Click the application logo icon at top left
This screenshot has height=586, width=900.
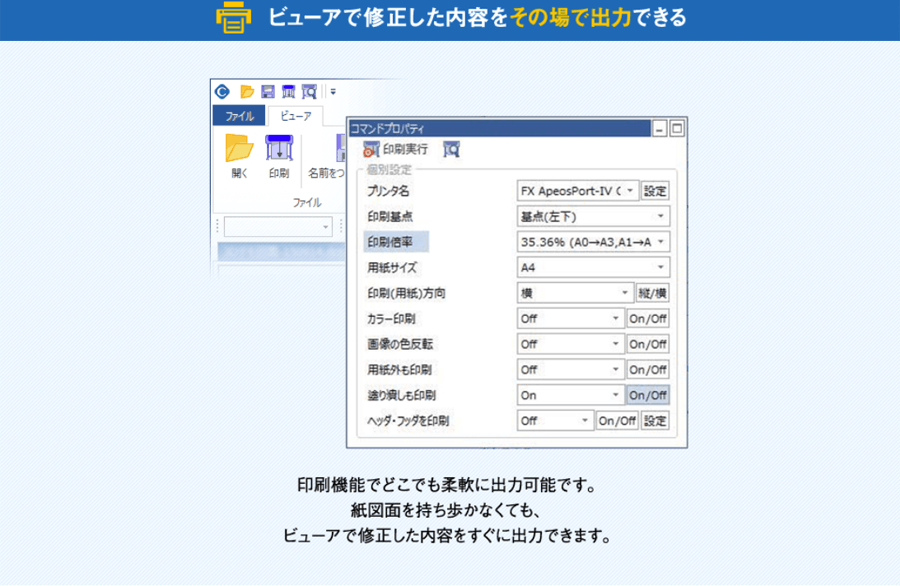[x=224, y=91]
